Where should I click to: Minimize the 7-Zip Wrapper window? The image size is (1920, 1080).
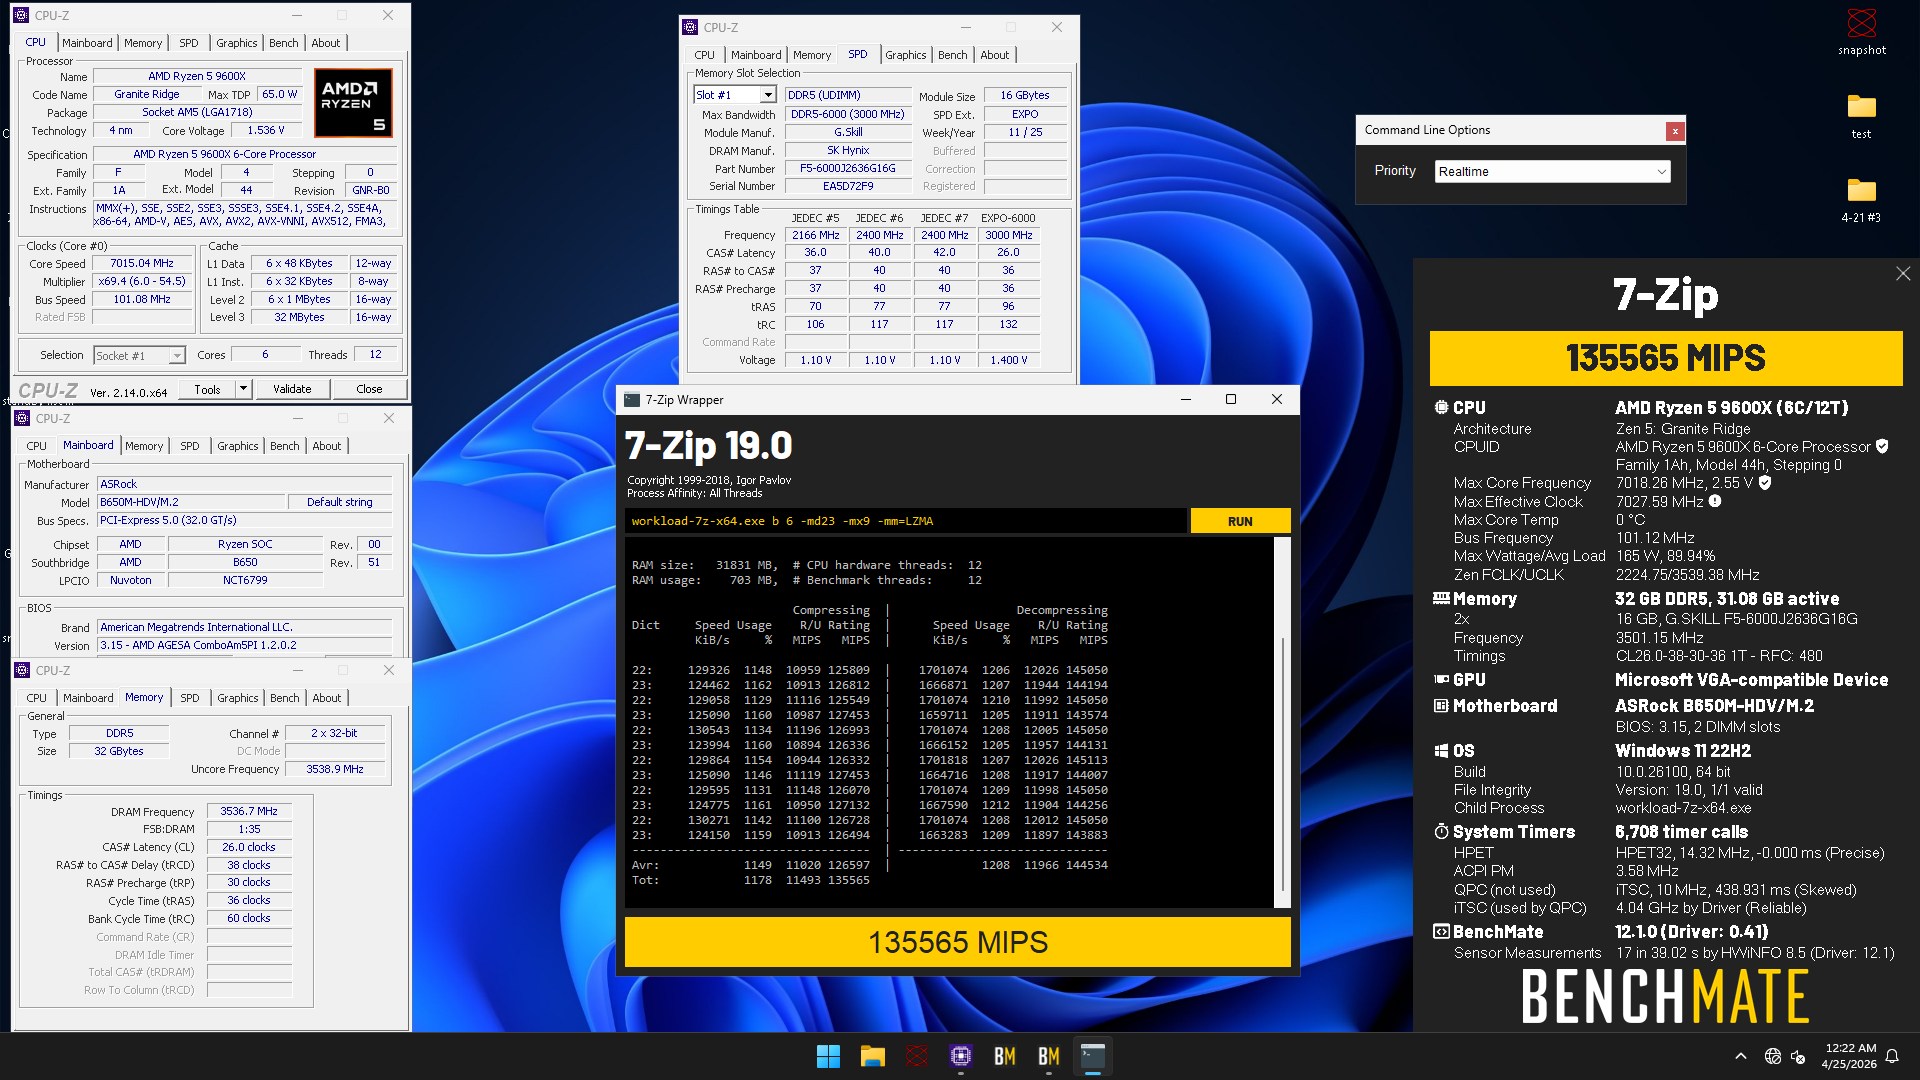point(1186,399)
